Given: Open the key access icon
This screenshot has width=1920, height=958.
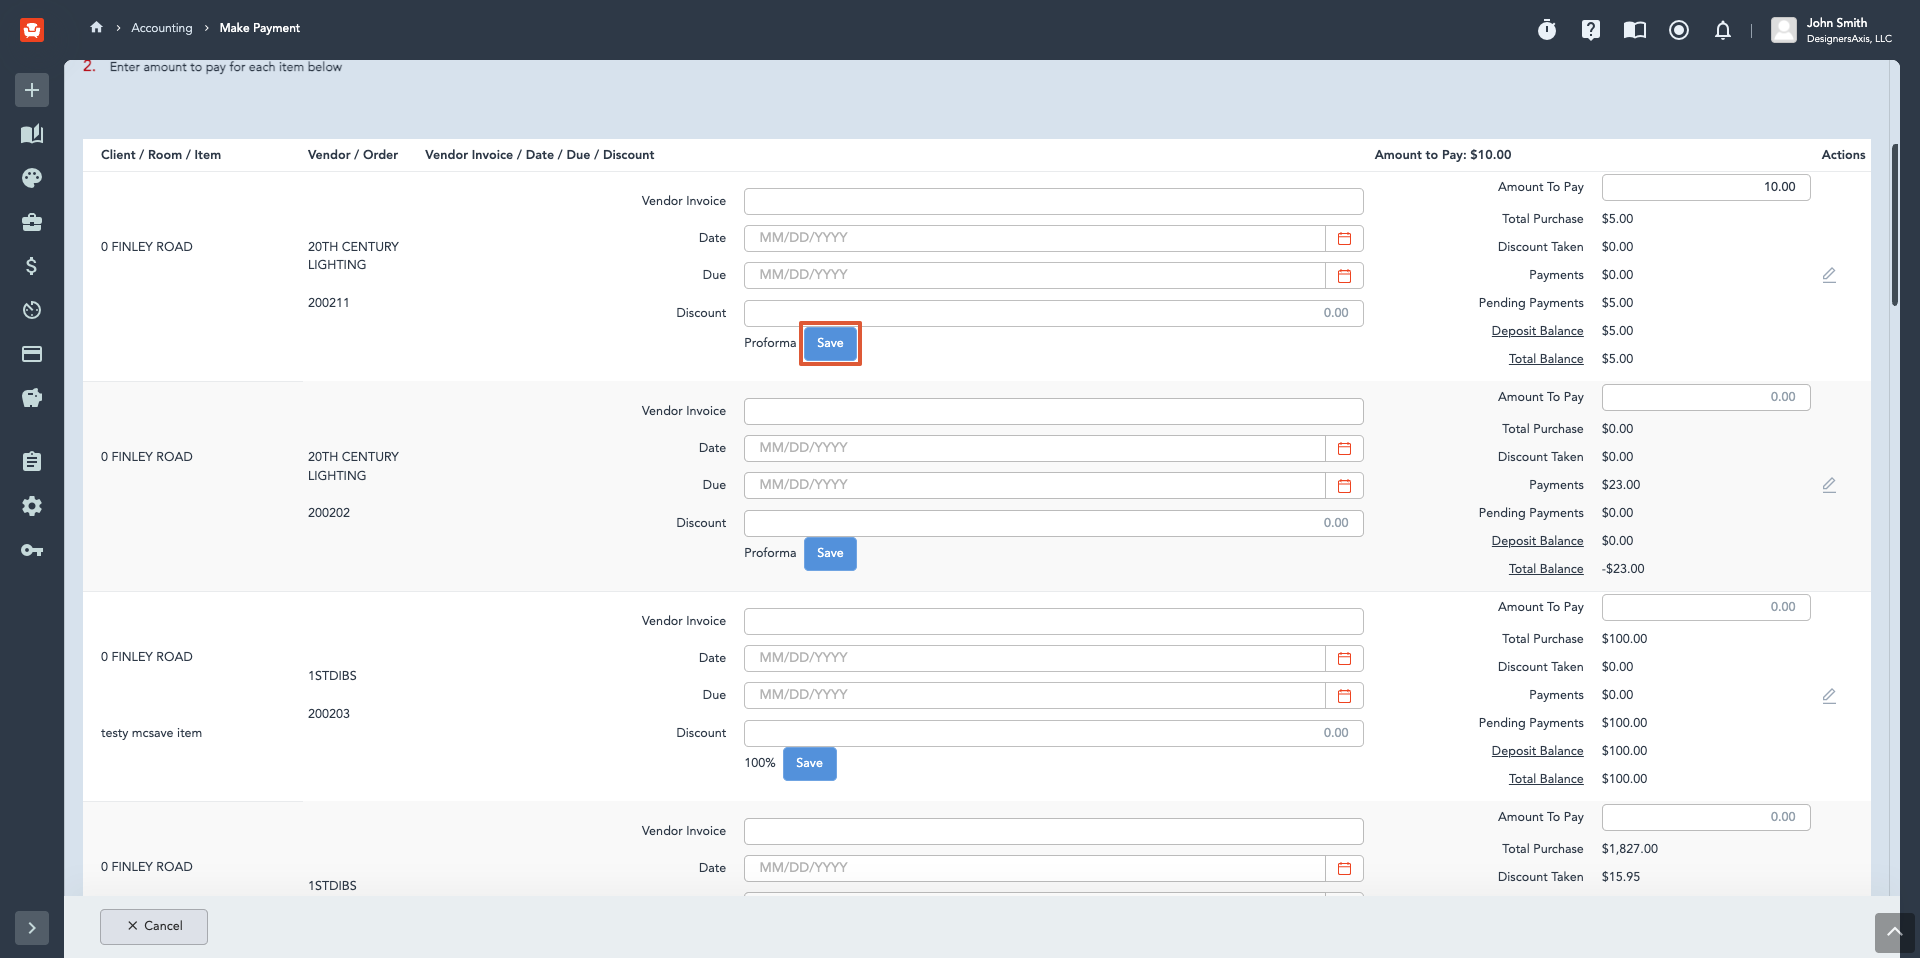Looking at the screenshot, I should coord(32,550).
